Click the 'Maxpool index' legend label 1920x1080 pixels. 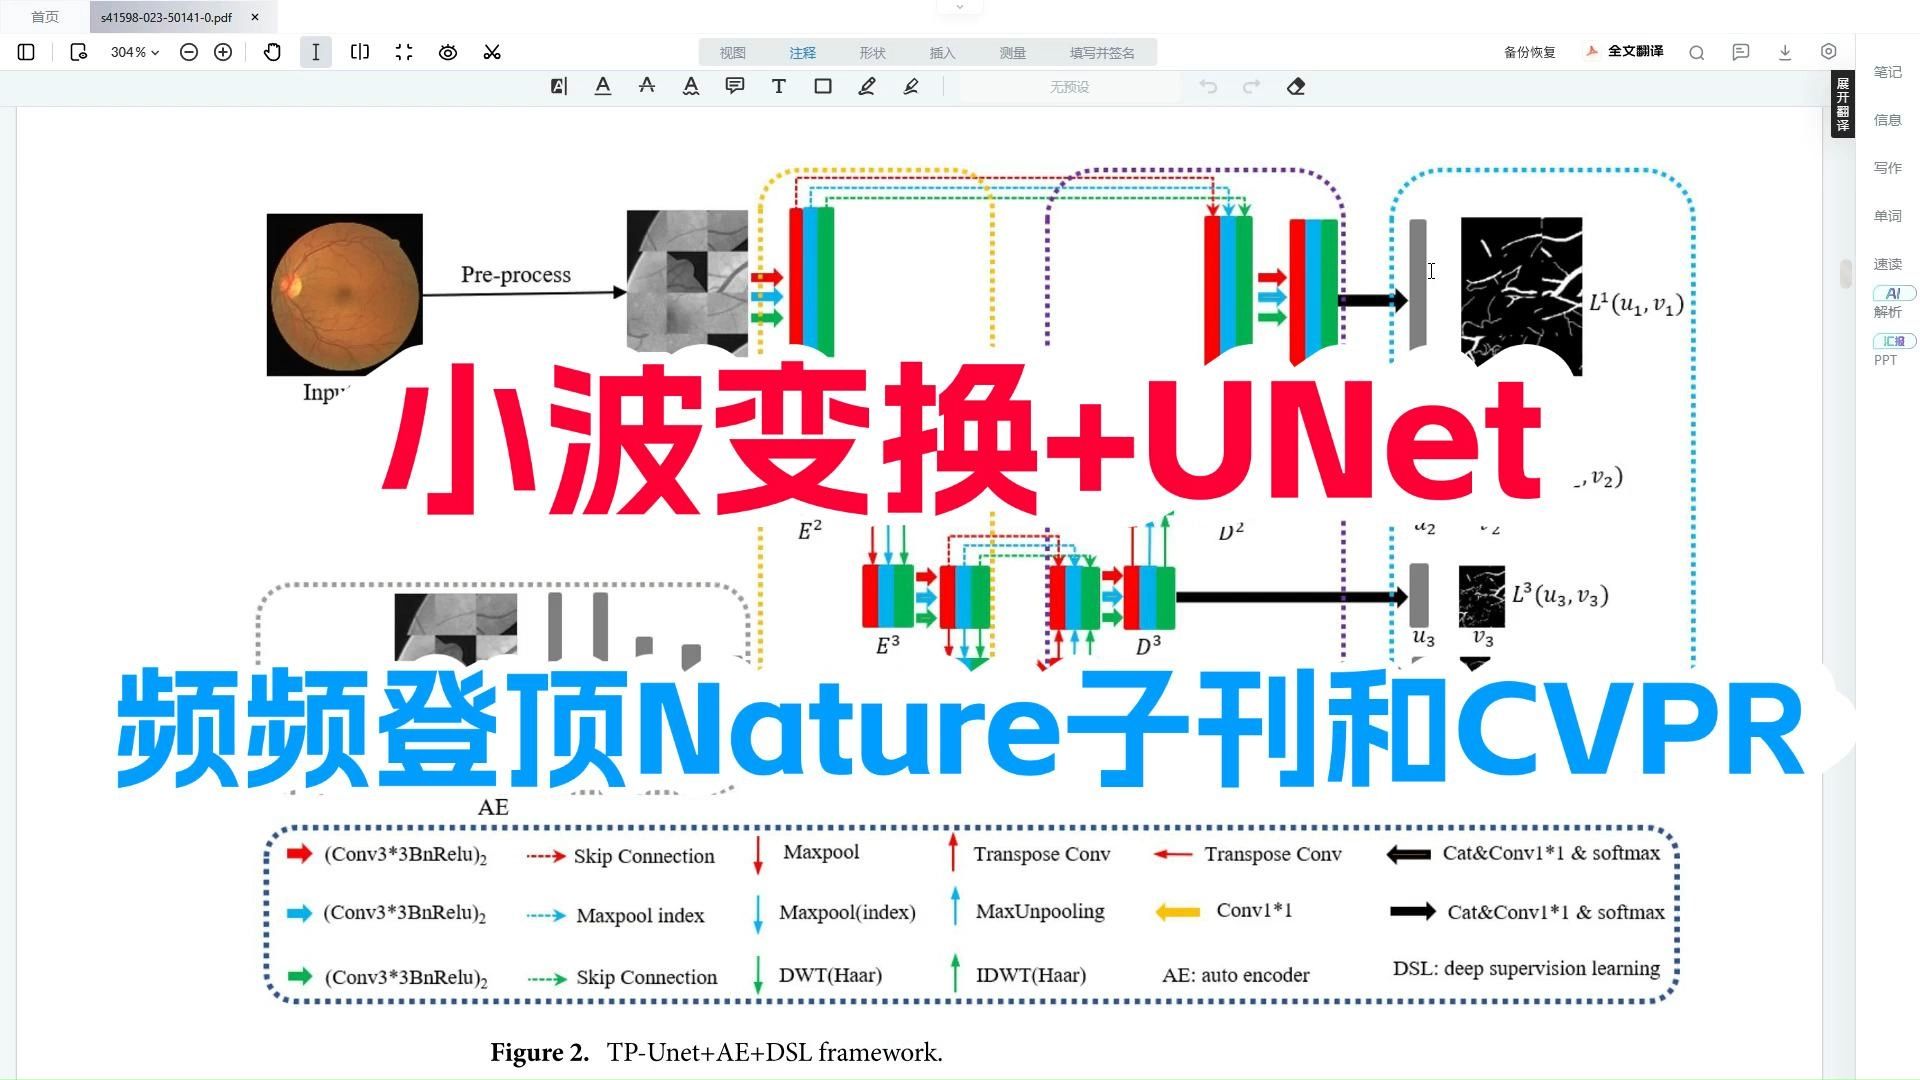tap(640, 915)
